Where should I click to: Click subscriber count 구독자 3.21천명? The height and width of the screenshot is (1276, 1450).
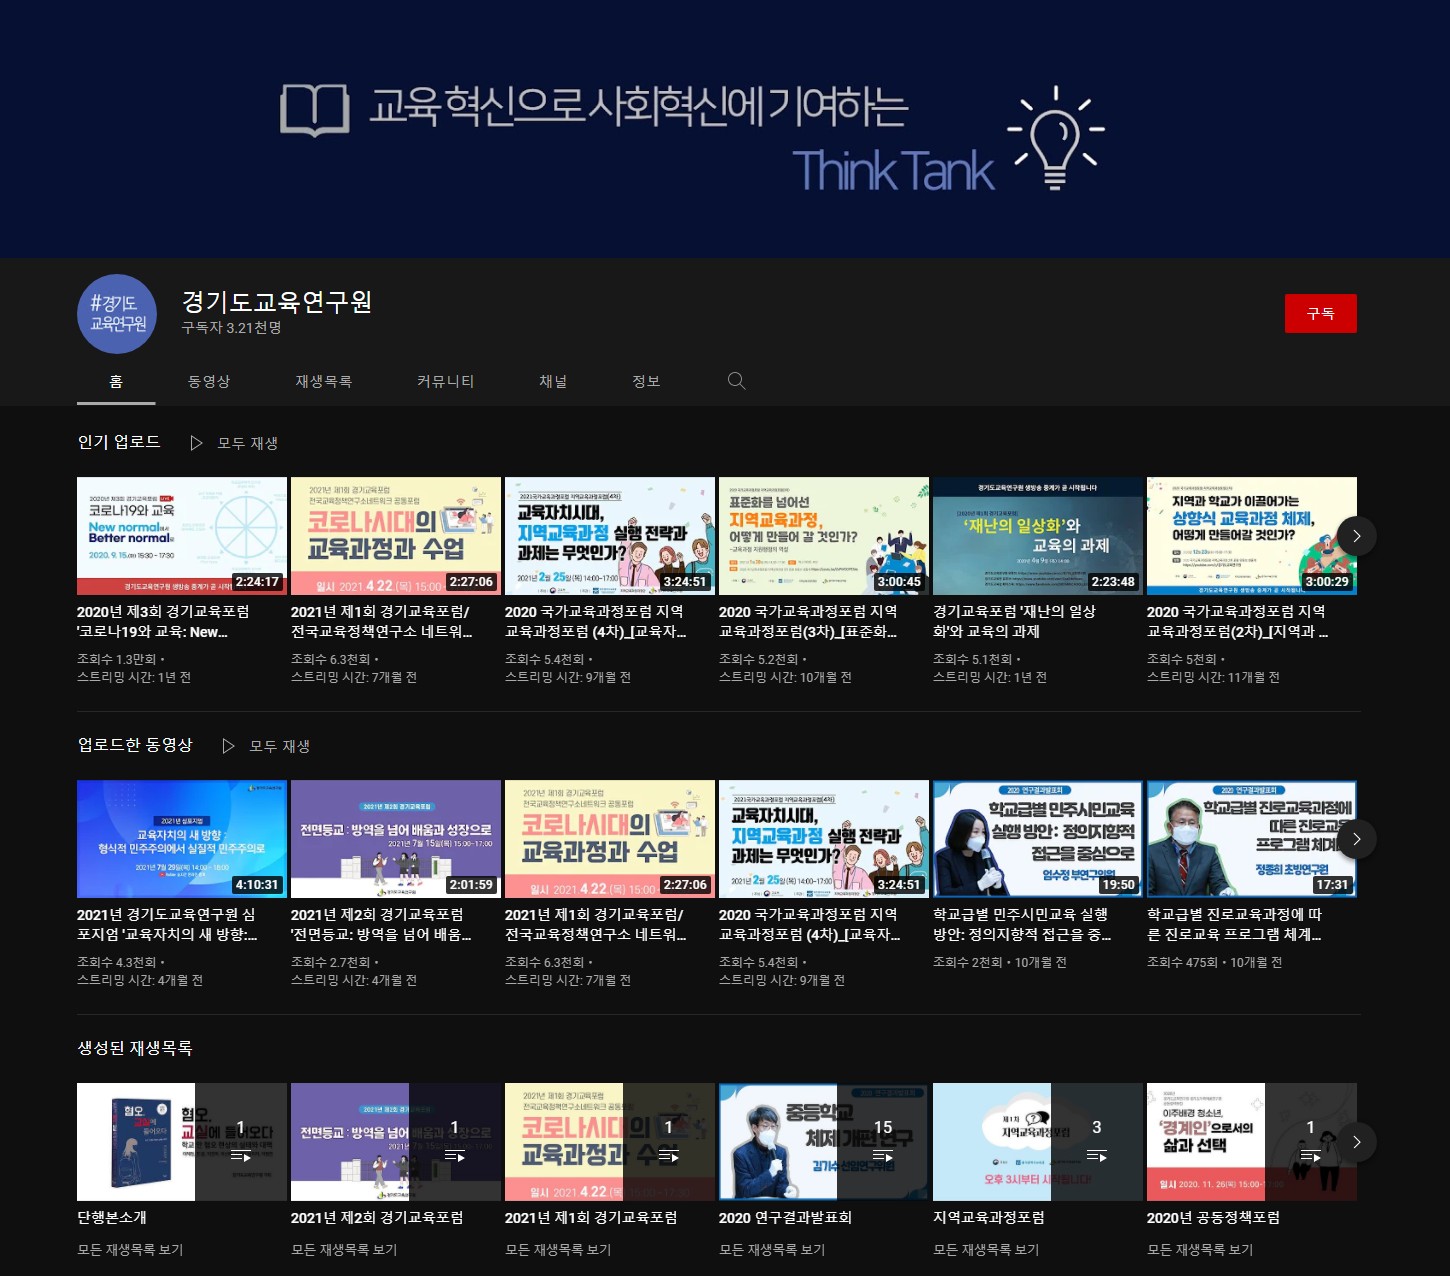pos(231,328)
